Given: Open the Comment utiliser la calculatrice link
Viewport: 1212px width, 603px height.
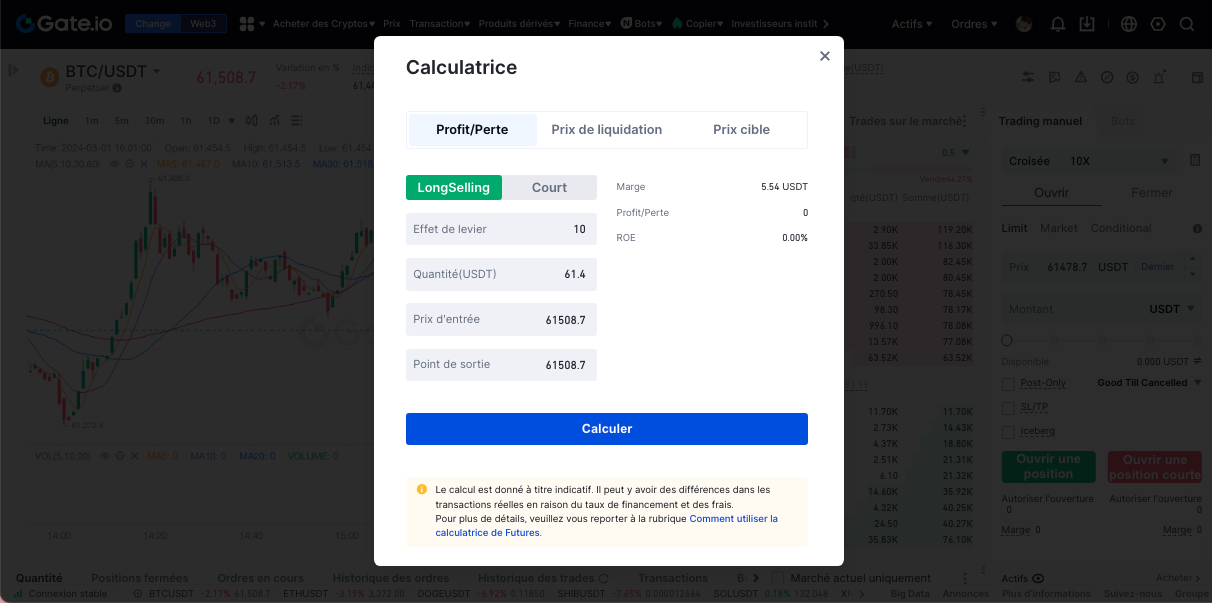Looking at the screenshot, I should 733,519.
